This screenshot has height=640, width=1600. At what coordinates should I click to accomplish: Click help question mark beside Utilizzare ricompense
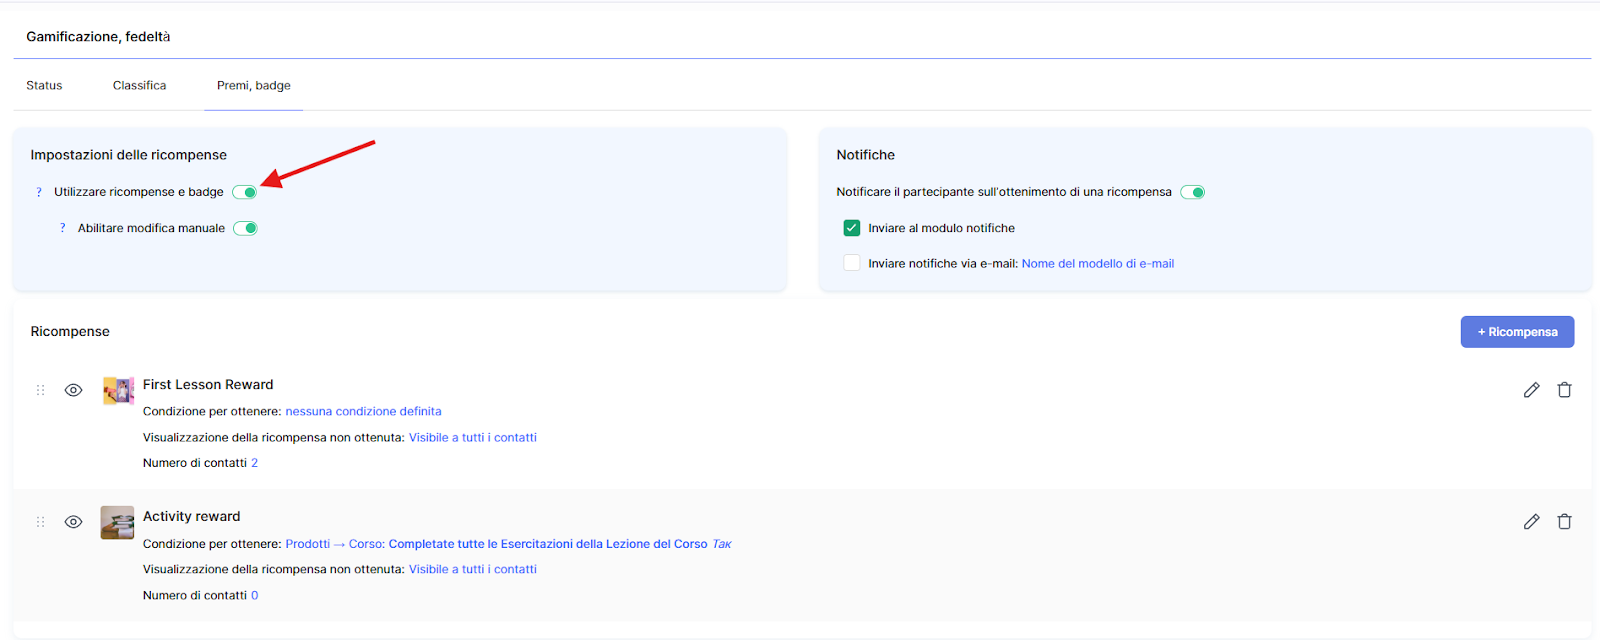pos(39,192)
